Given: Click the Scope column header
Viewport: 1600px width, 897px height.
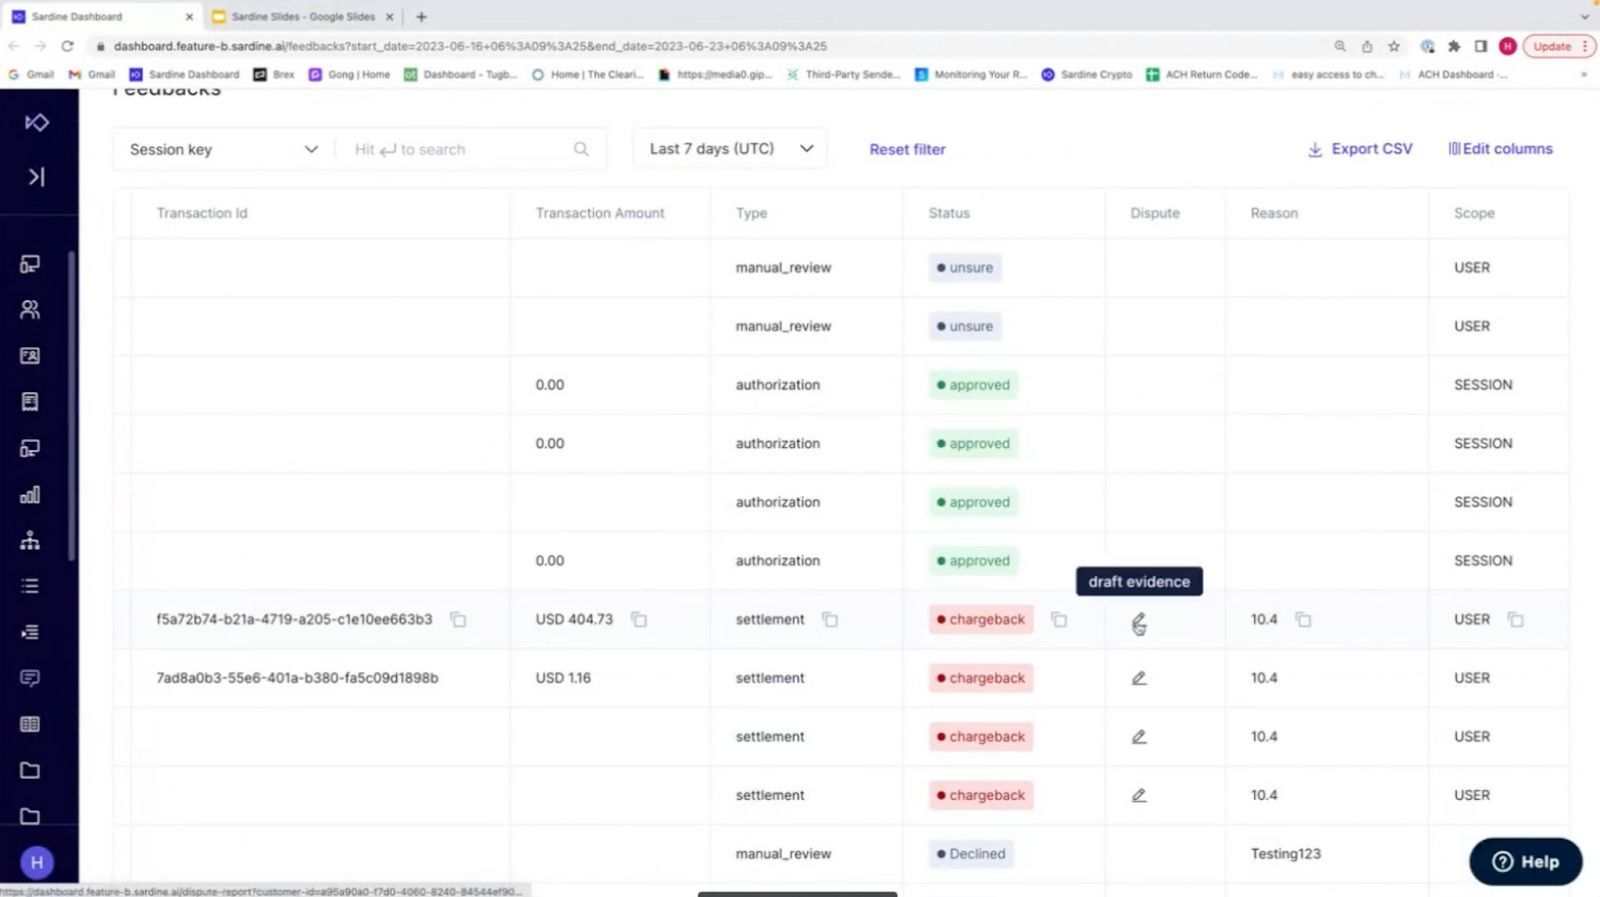Looking at the screenshot, I should tap(1474, 213).
